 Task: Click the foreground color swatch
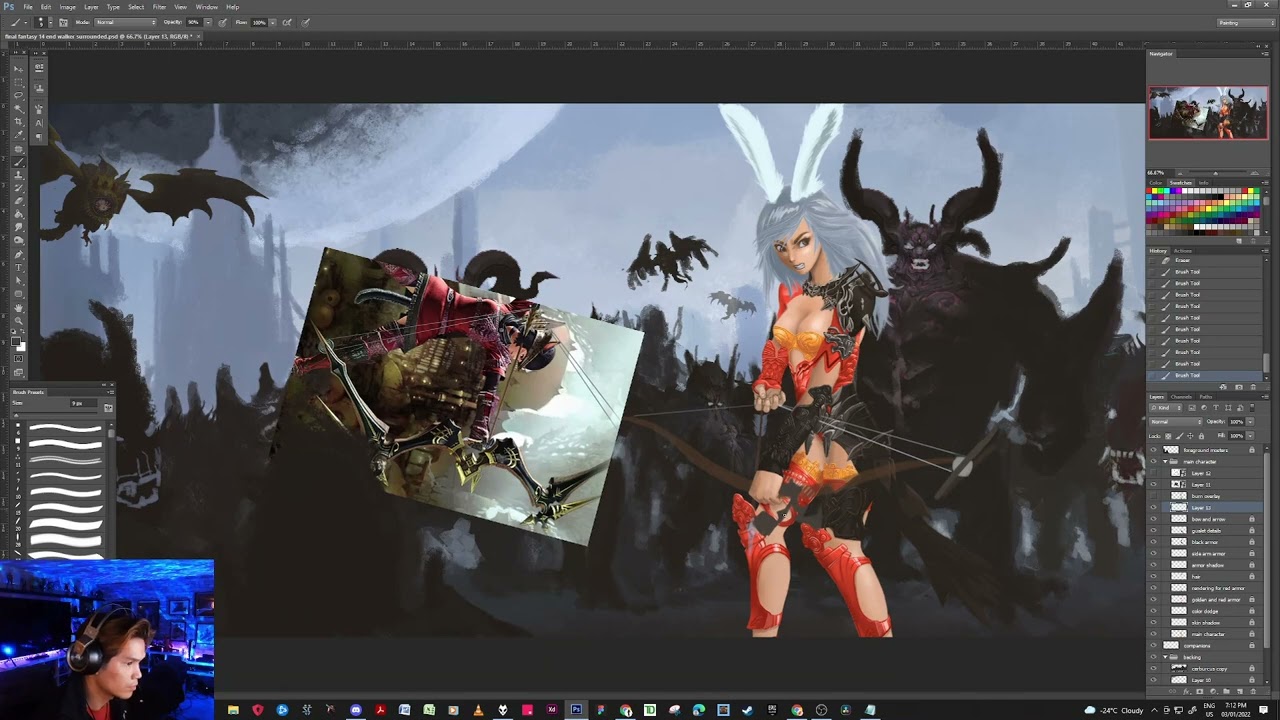(16, 341)
